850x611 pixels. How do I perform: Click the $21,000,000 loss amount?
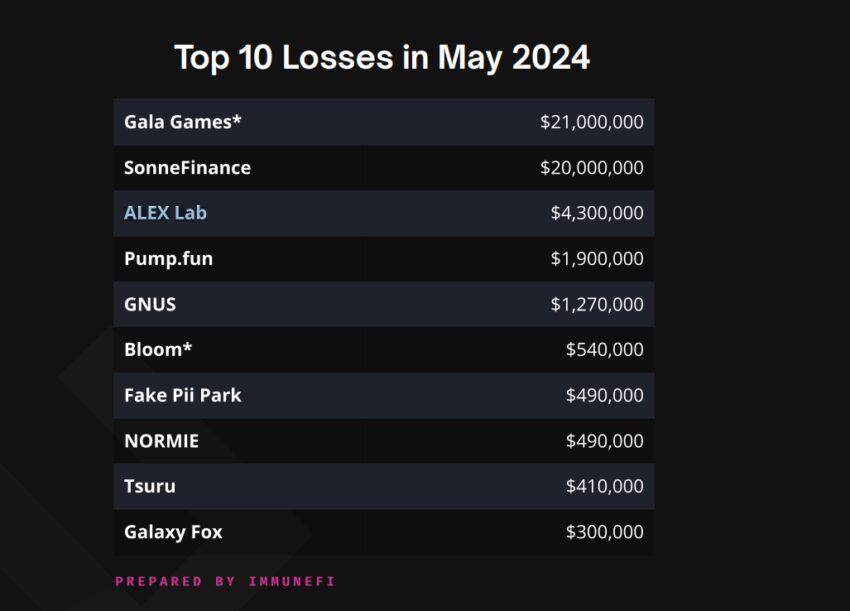(591, 122)
